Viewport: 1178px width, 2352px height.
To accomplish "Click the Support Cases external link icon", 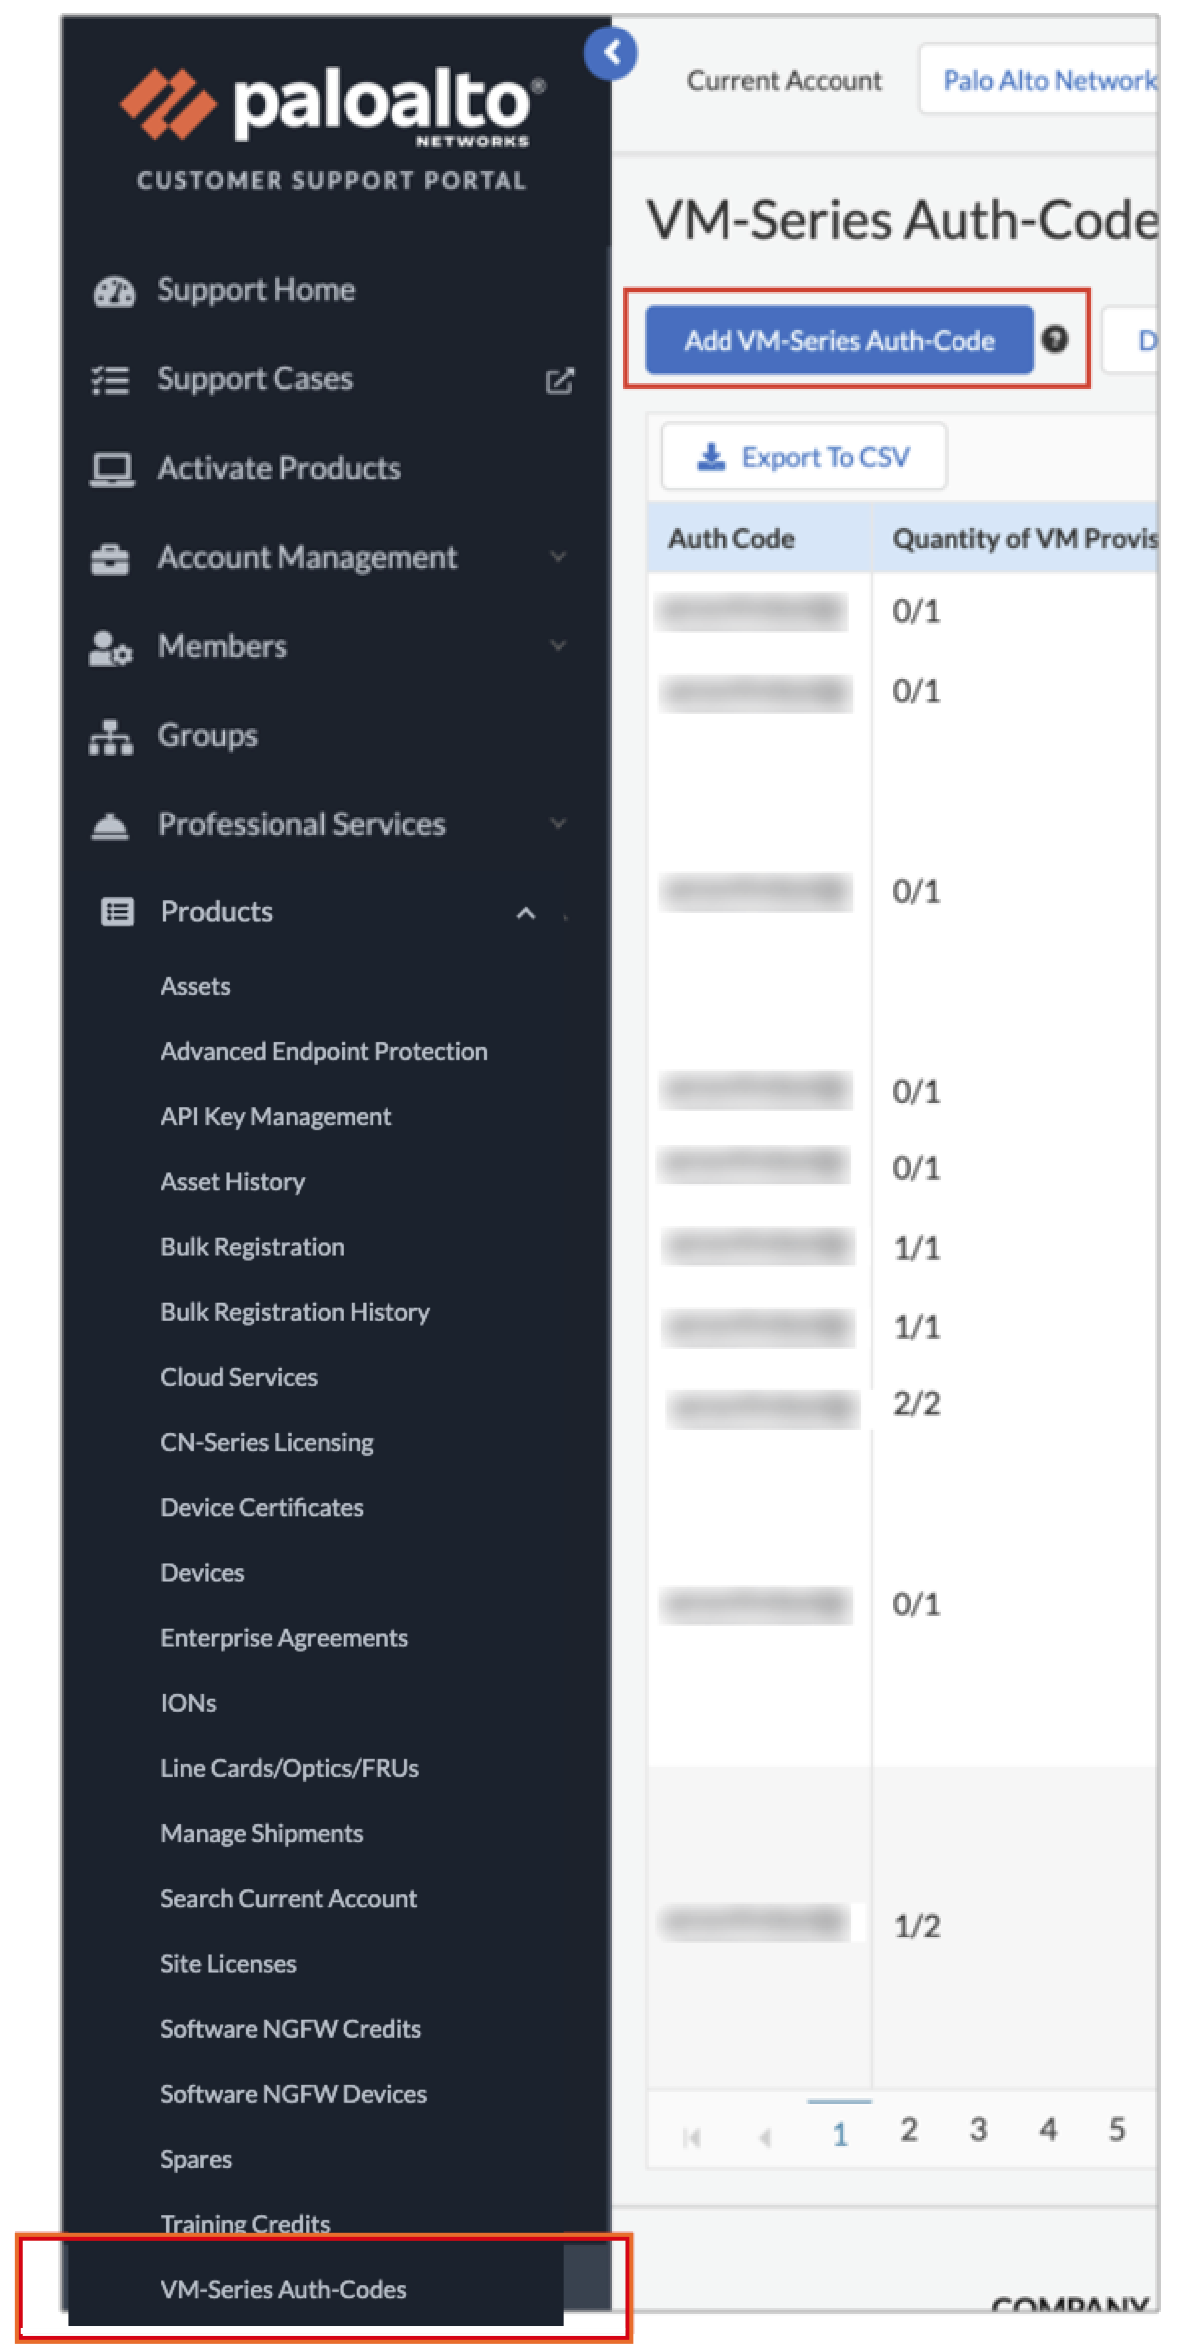I will pyautogui.click(x=560, y=381).
